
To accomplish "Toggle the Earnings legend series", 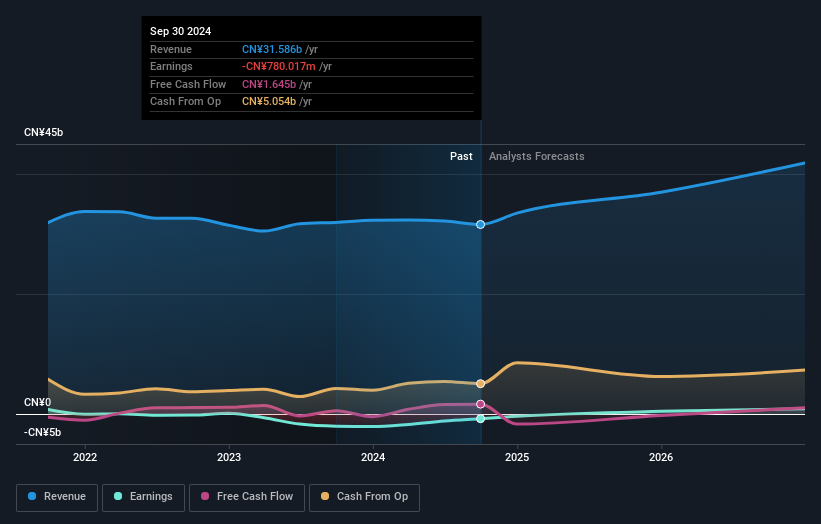I will point(143,497).
